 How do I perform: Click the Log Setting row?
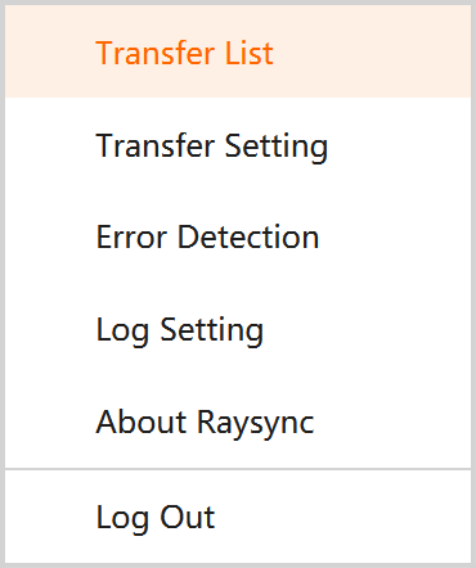238,330
